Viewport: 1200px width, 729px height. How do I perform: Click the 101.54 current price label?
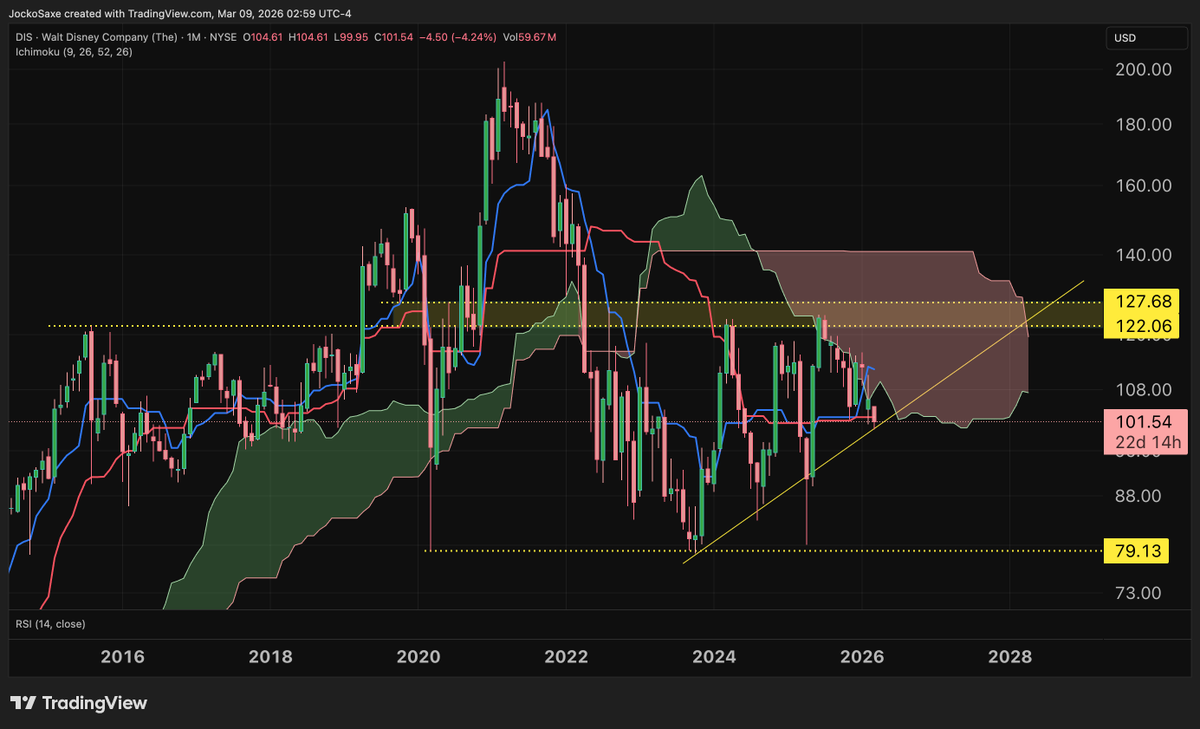tap(1146, 421)
